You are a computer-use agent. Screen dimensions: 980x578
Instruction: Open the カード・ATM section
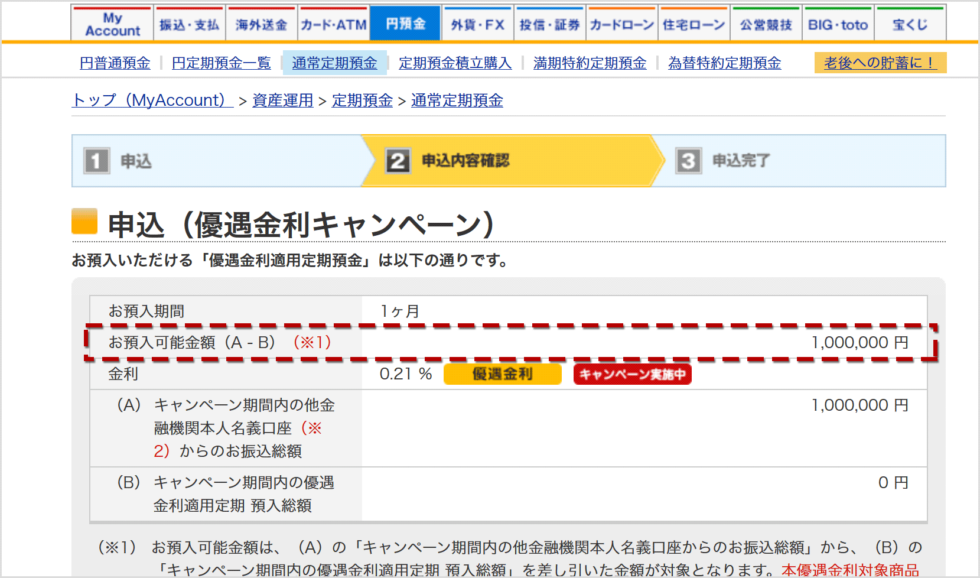coord(333,22)
